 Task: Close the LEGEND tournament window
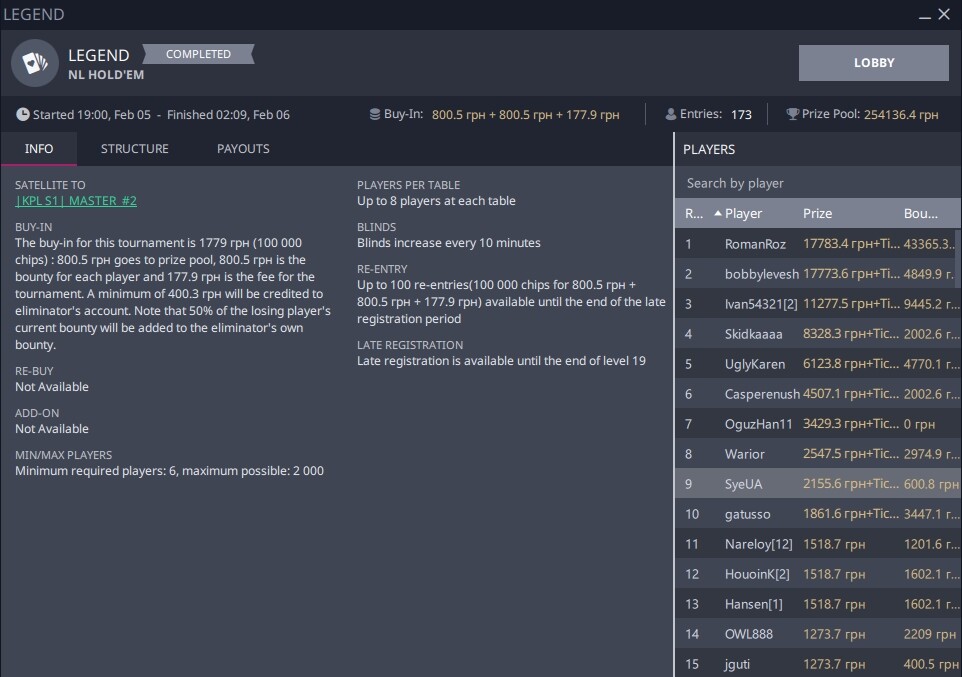point(944,15)
